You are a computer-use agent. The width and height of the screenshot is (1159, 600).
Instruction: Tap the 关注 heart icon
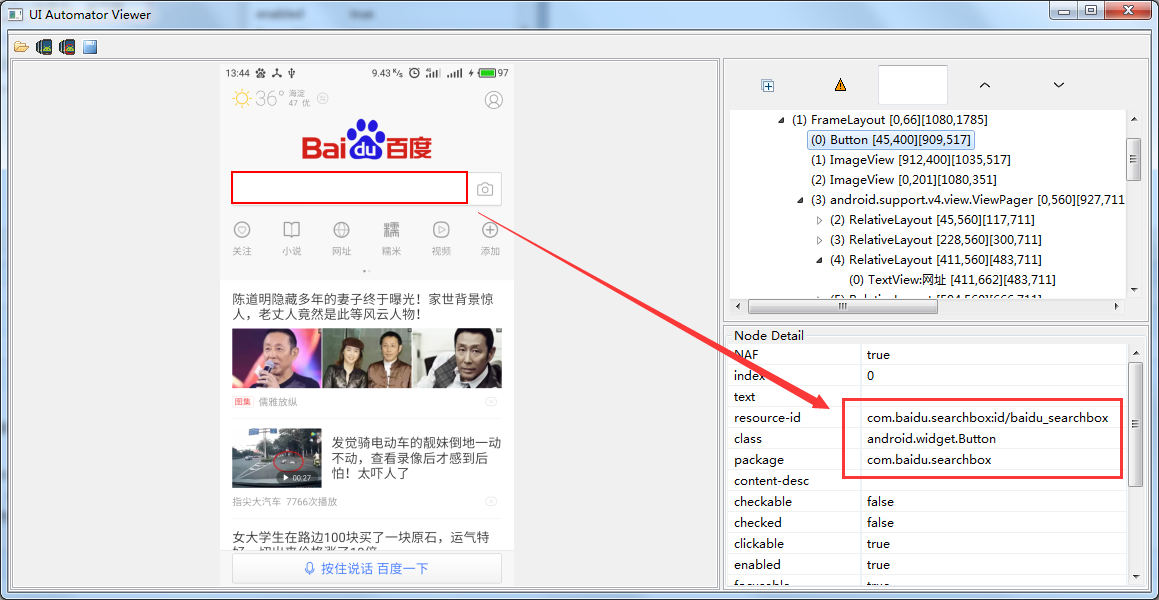(242, 229)
